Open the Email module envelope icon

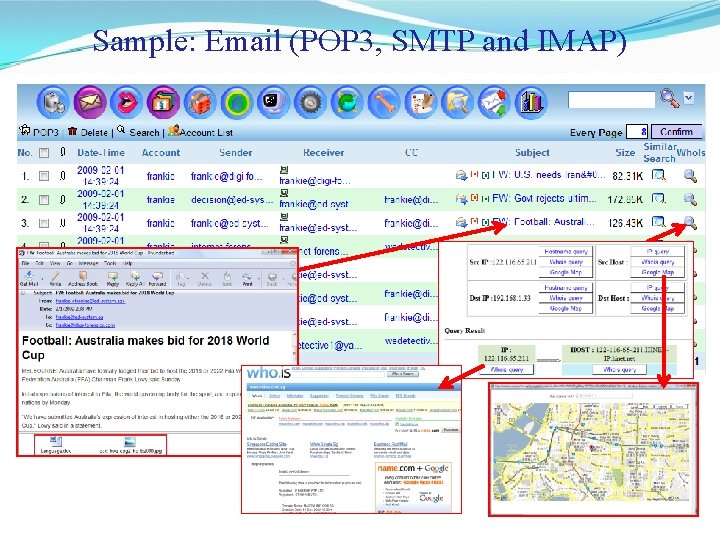click(x=90, y=101)
